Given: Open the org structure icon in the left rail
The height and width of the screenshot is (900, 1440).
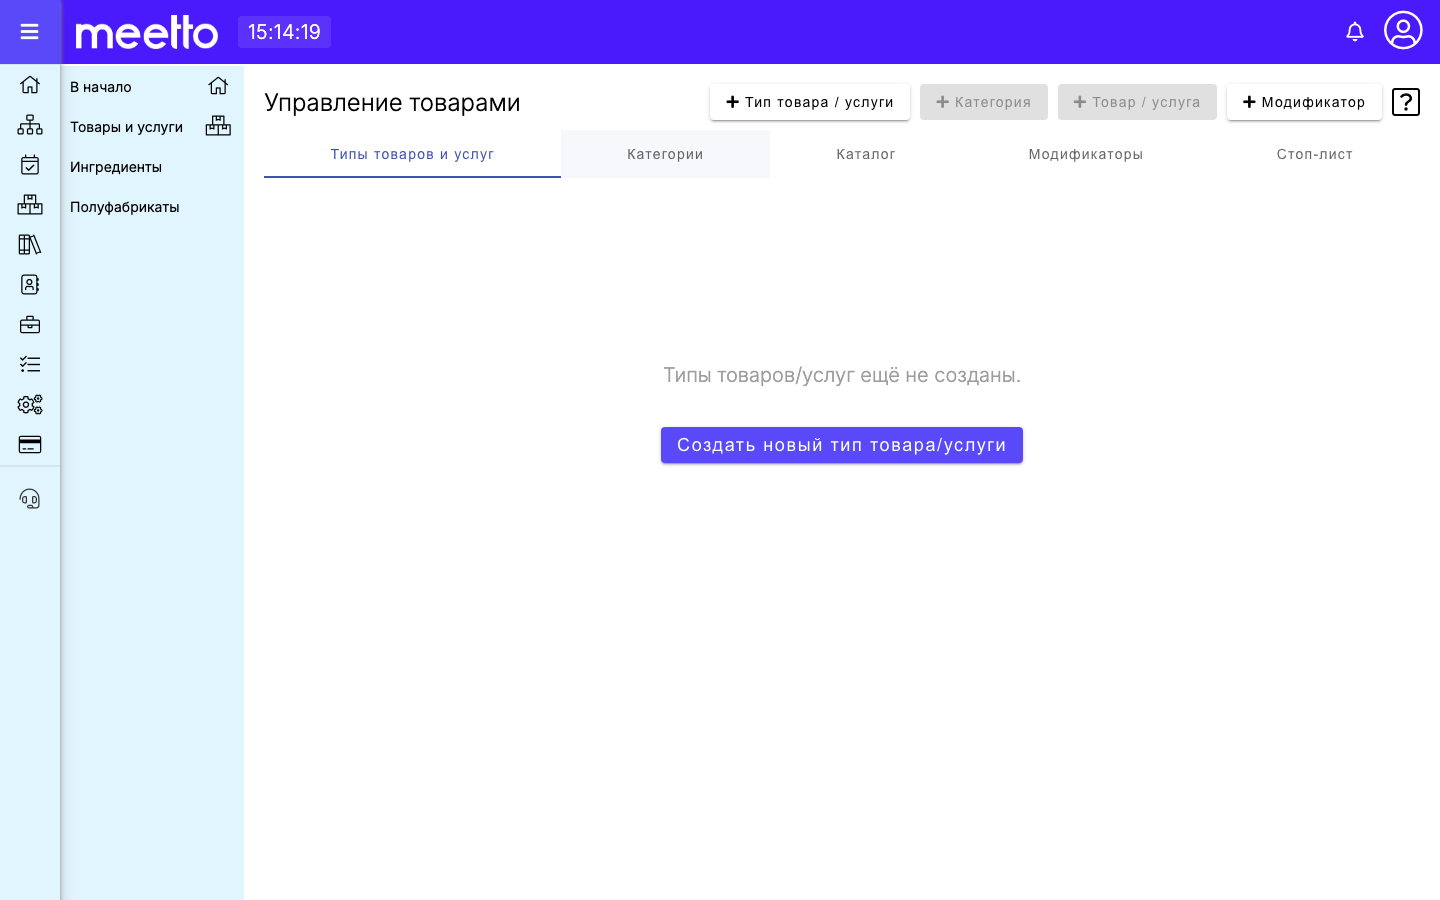Looking at the screenshot, I should pos(30,125).
